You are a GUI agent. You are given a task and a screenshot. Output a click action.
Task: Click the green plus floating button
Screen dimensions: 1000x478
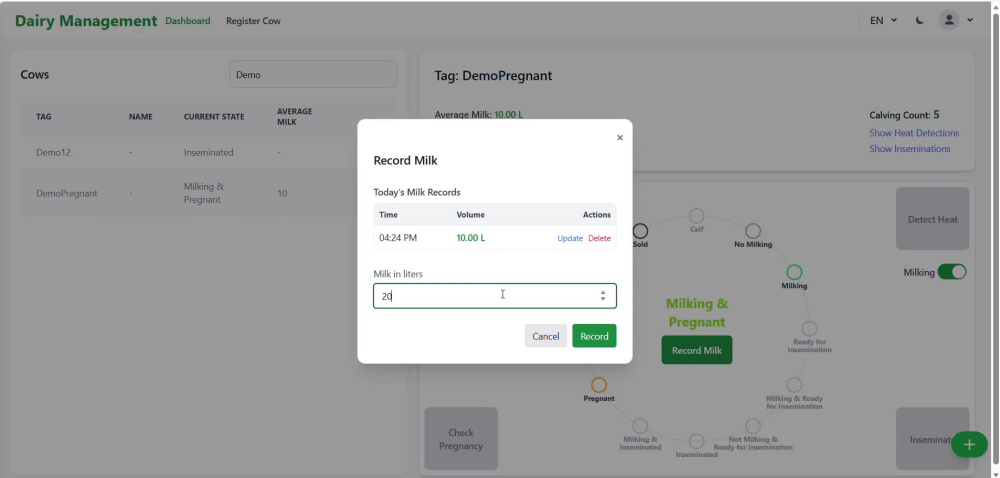click(x=969, y=444)
